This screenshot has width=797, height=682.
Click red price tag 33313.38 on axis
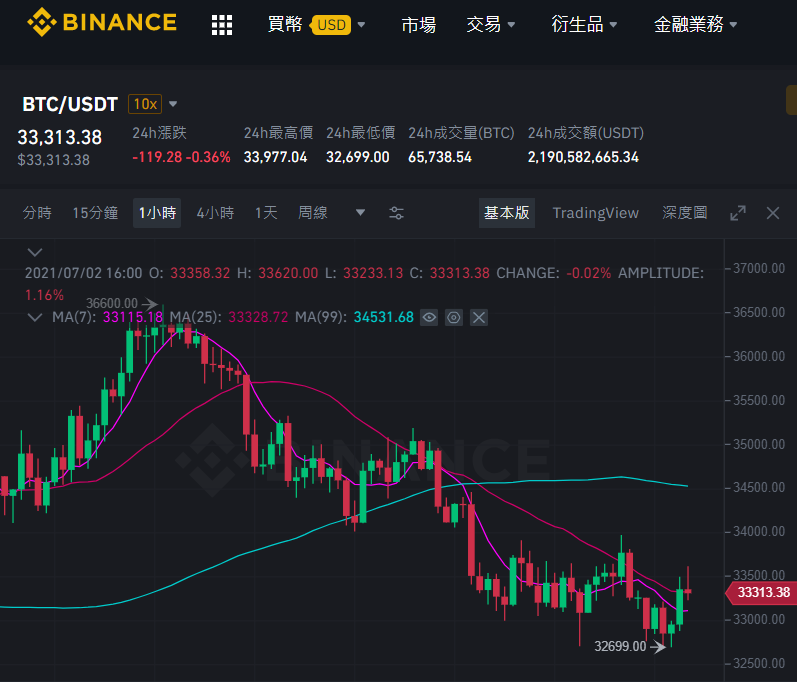pyautogui.click(x=762, y=593)
